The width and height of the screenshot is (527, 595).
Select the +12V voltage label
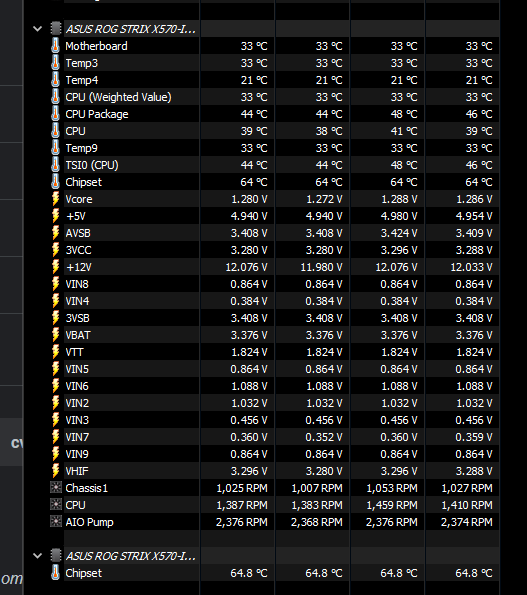click(79, 267)
